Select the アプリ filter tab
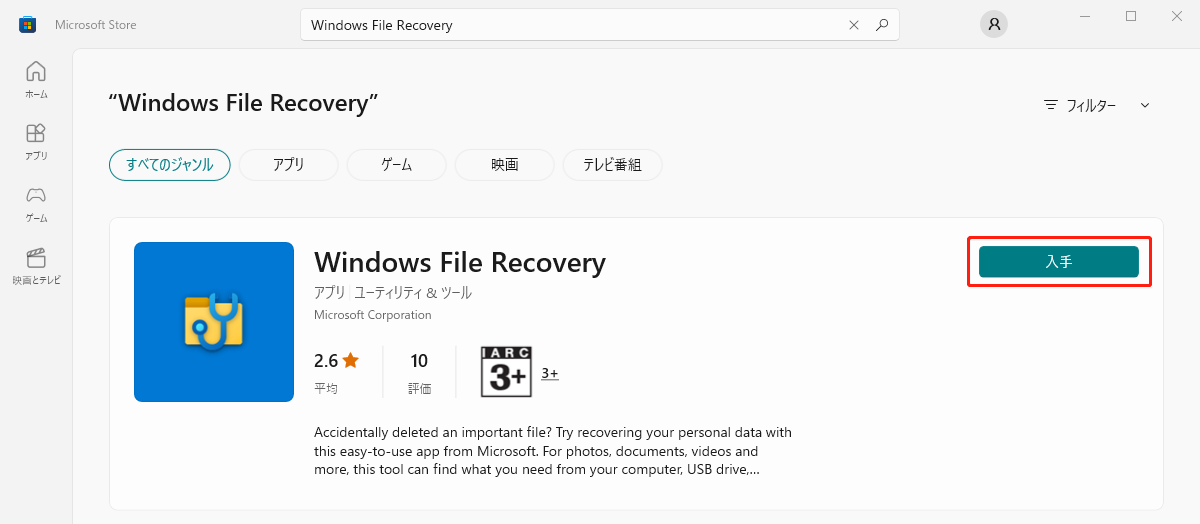The width and height of the screenshot is (1200, 524). [x=288, y=165]
